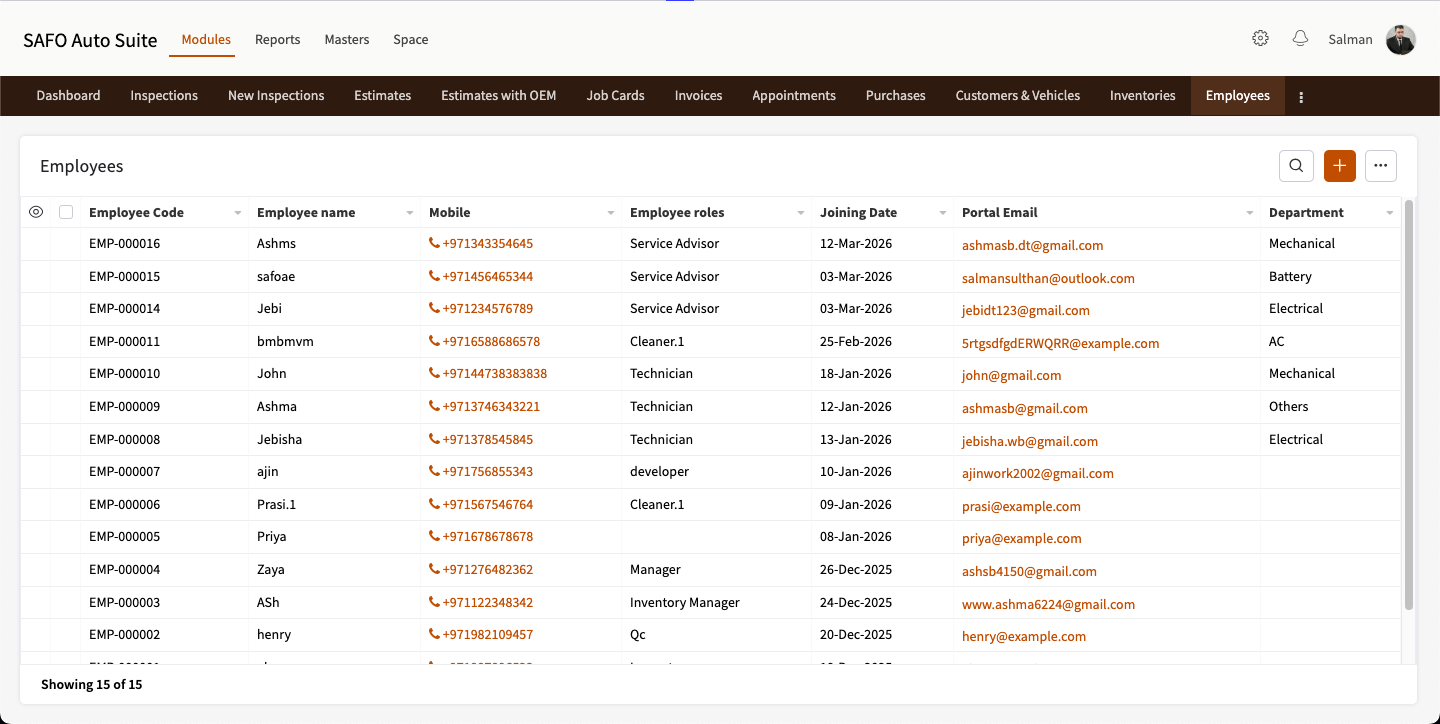1440x724 pixels.
Task: Go to the Job Cards tab
Action: 615,96
